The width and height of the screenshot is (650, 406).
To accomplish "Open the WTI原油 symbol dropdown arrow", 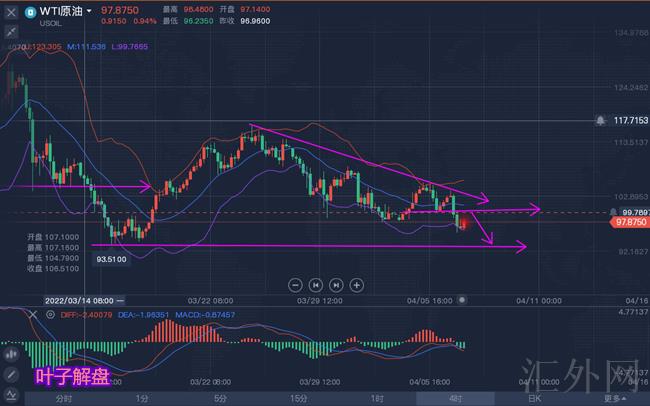I will click(89, 11).
